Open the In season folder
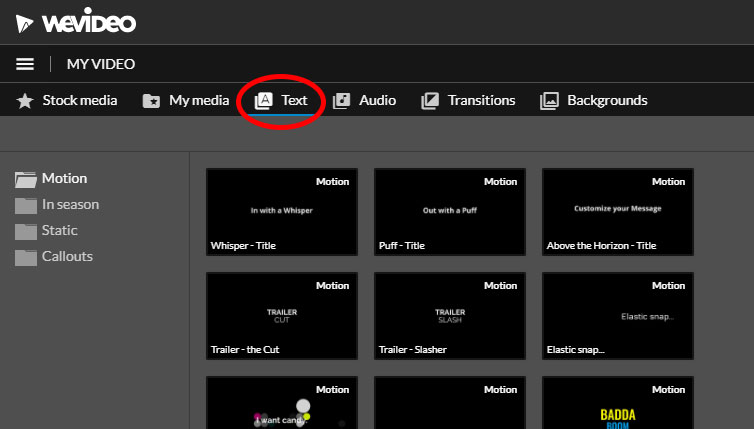 70,205
